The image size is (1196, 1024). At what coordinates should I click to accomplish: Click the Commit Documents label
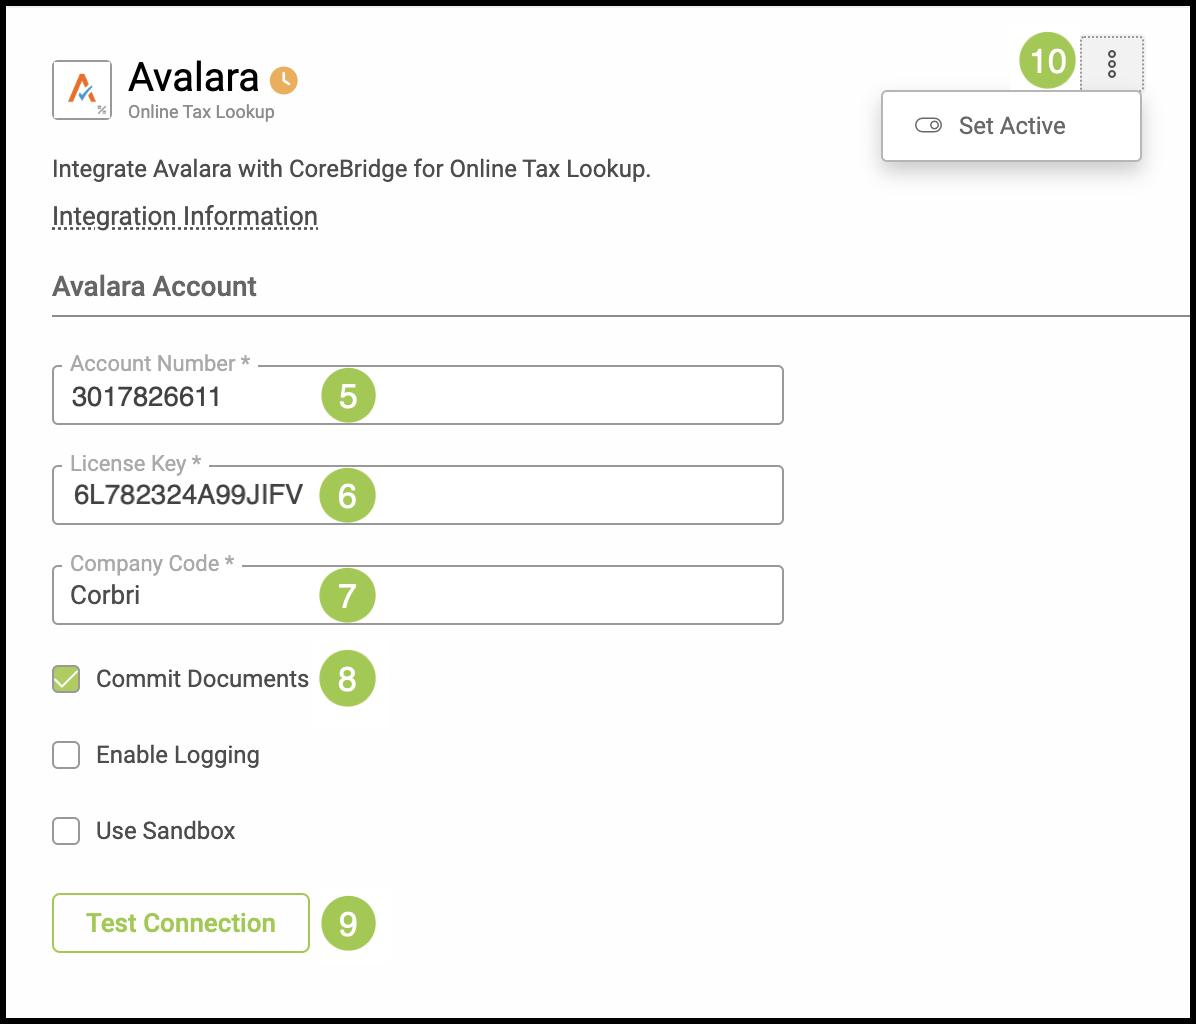click(x=202, y=679)
